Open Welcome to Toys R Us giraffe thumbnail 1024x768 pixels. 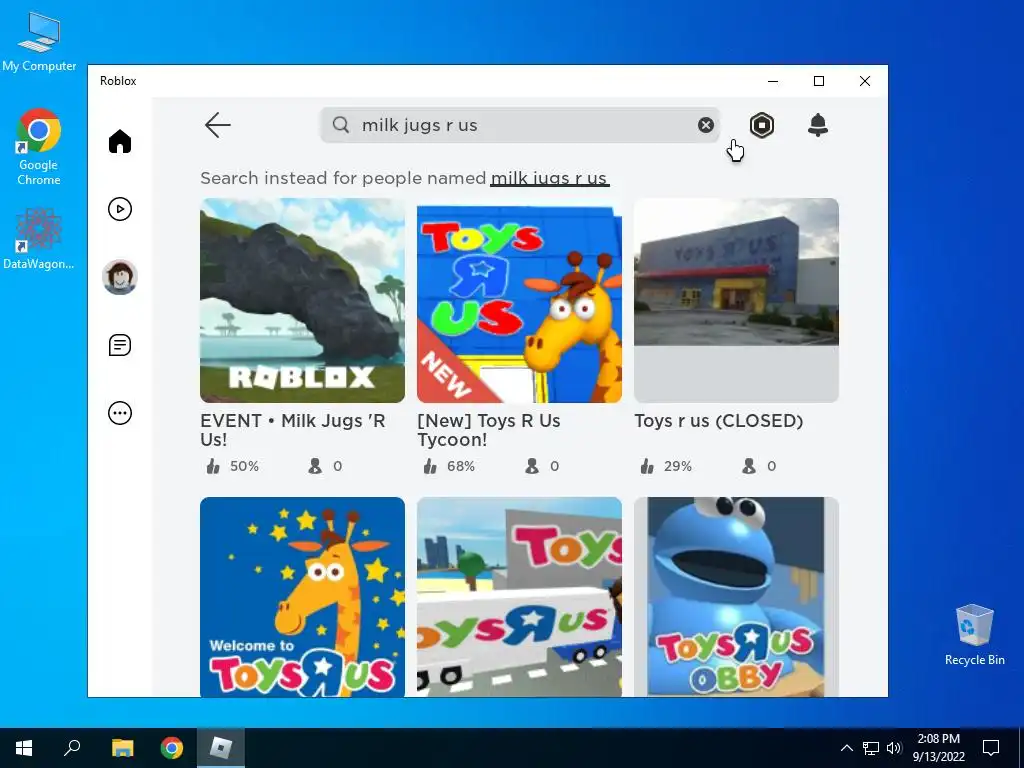tap(302, 597)
